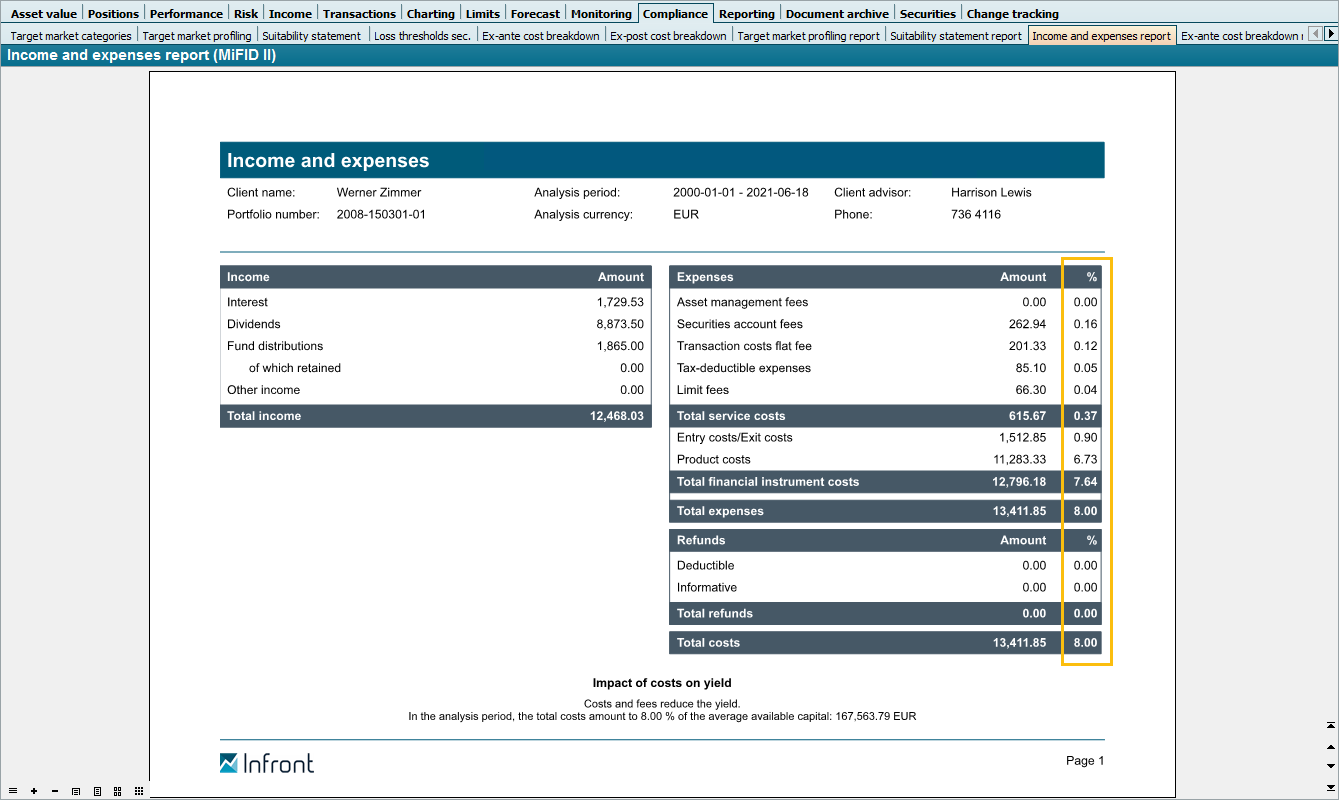Select the Ex-post cost breakdown sub-tab
1339x800 pixels.
[668, 36]
